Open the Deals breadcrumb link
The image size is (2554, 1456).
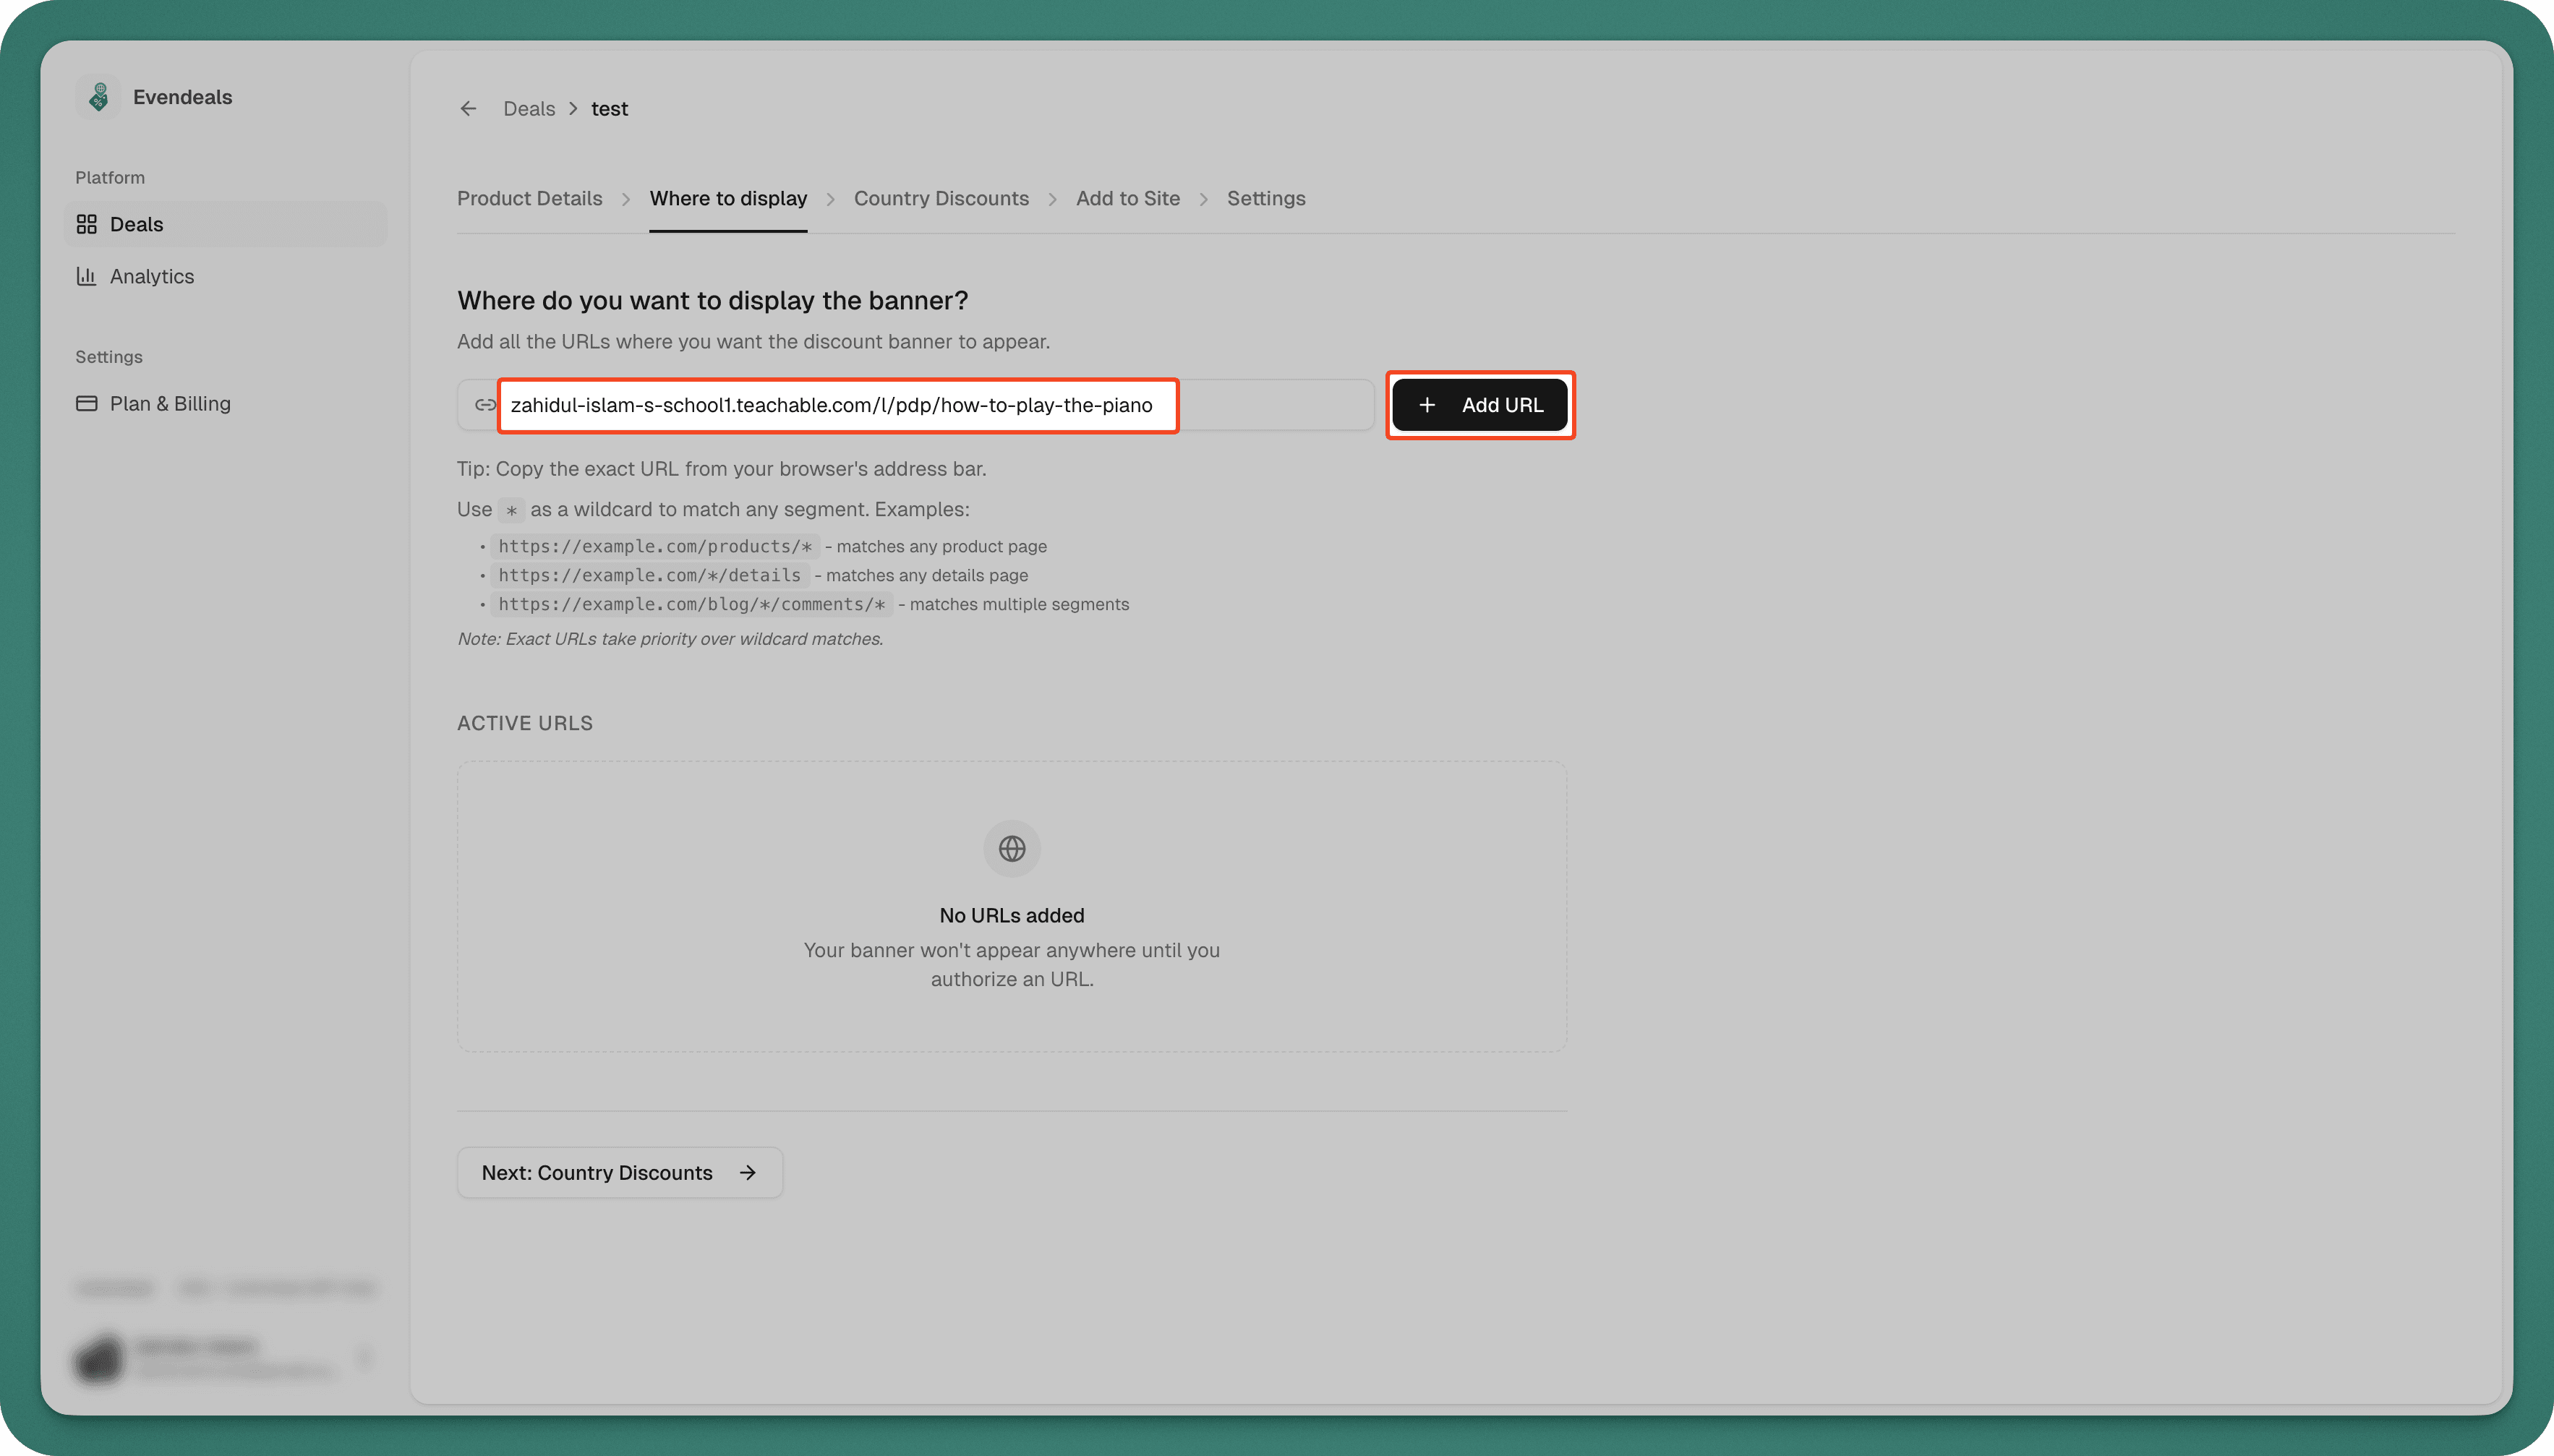(x=529, y=108)
